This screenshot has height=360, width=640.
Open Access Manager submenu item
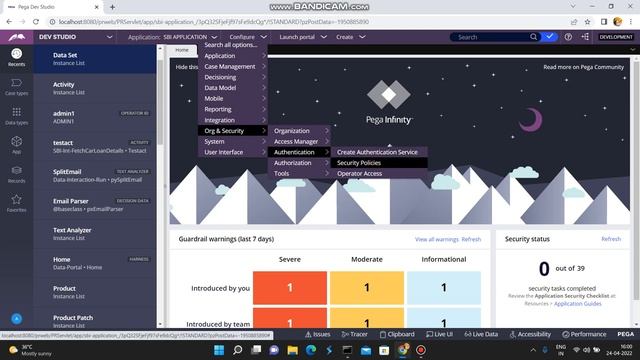(x=299, y=142)
